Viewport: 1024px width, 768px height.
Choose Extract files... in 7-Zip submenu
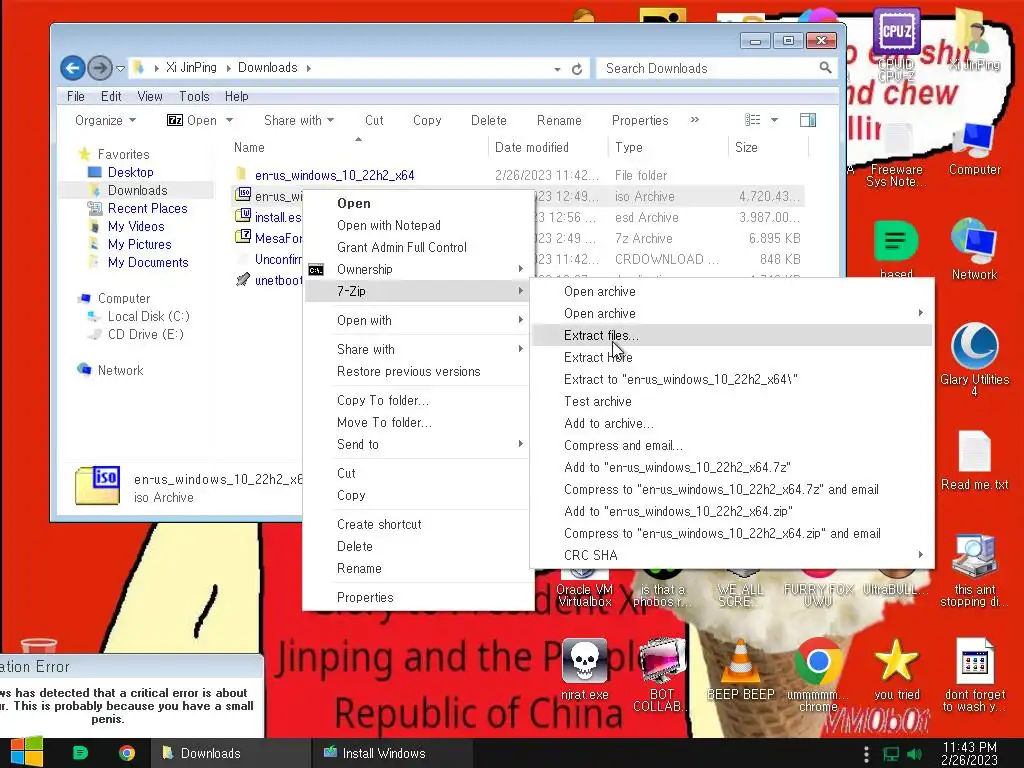point(732,335)
